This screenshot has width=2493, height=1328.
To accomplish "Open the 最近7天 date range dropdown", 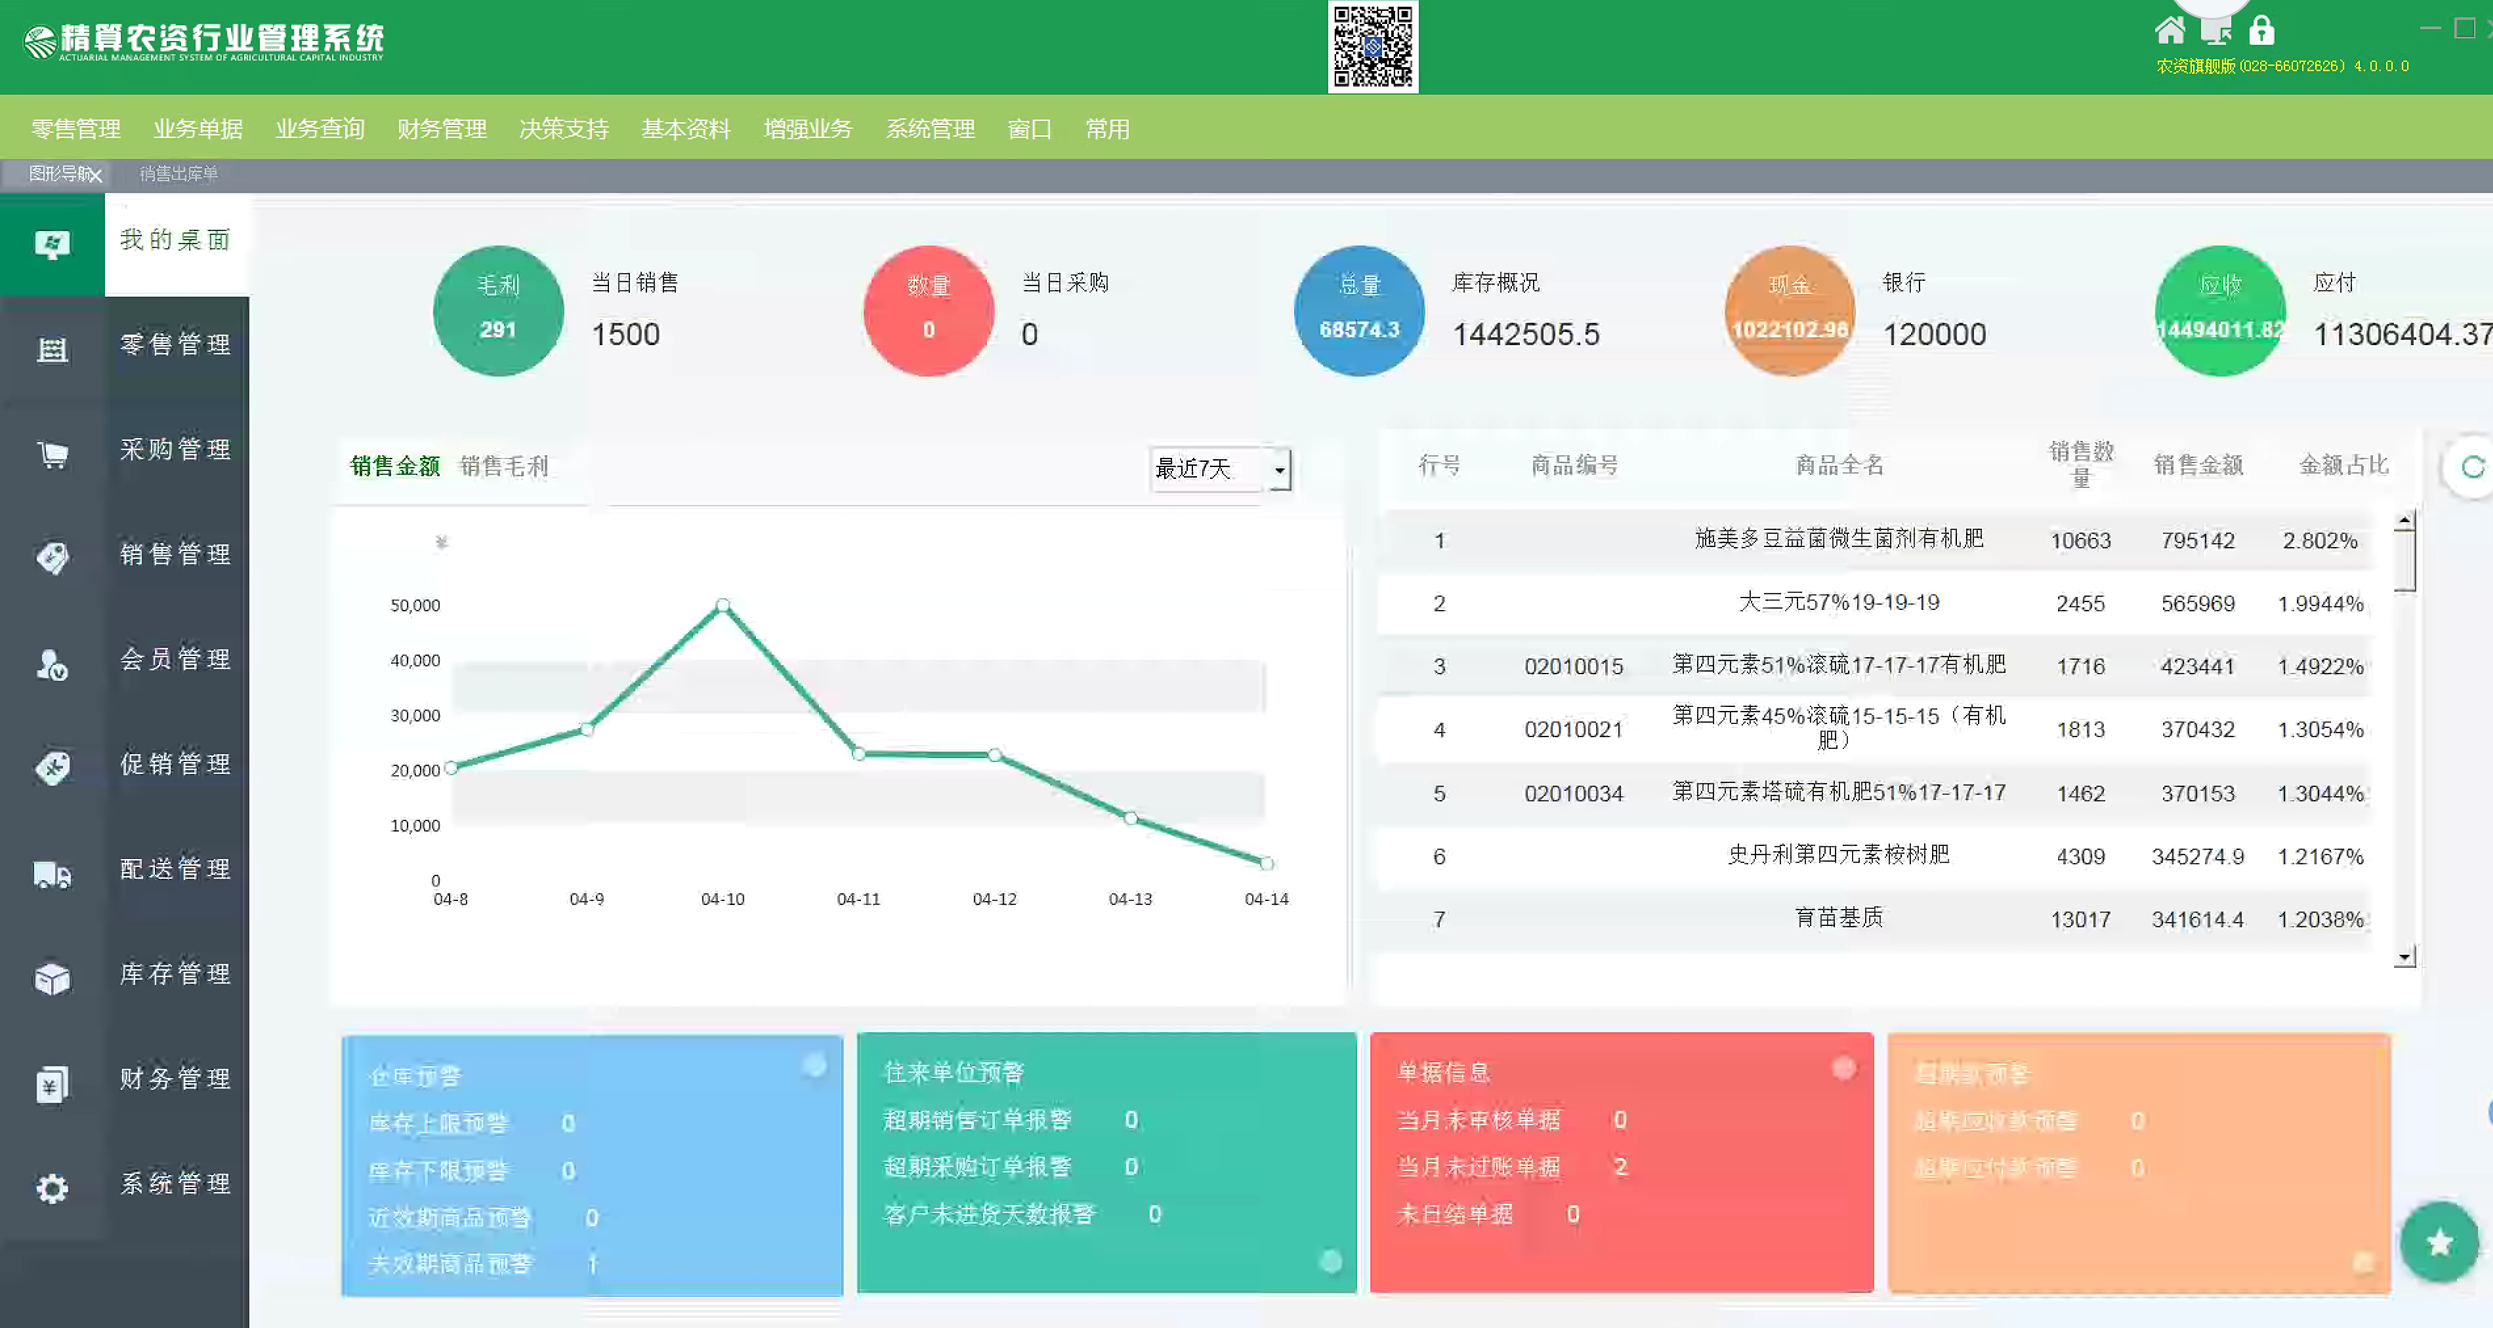I will (1279, 469).
